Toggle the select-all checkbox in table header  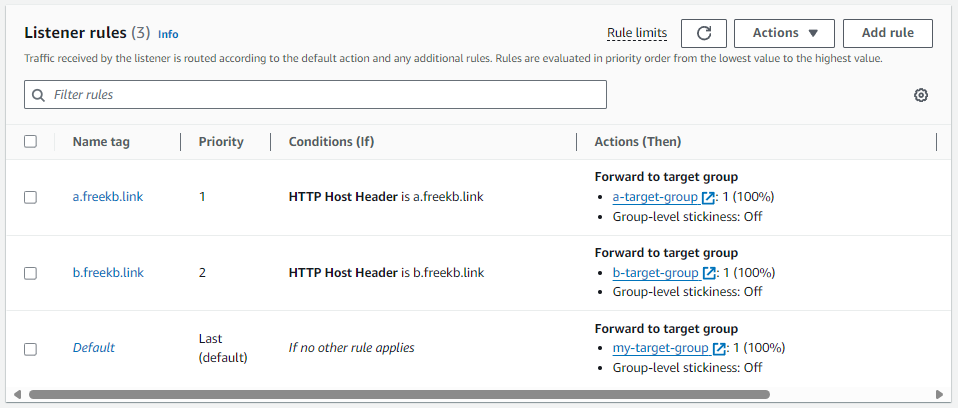(30, 142)
